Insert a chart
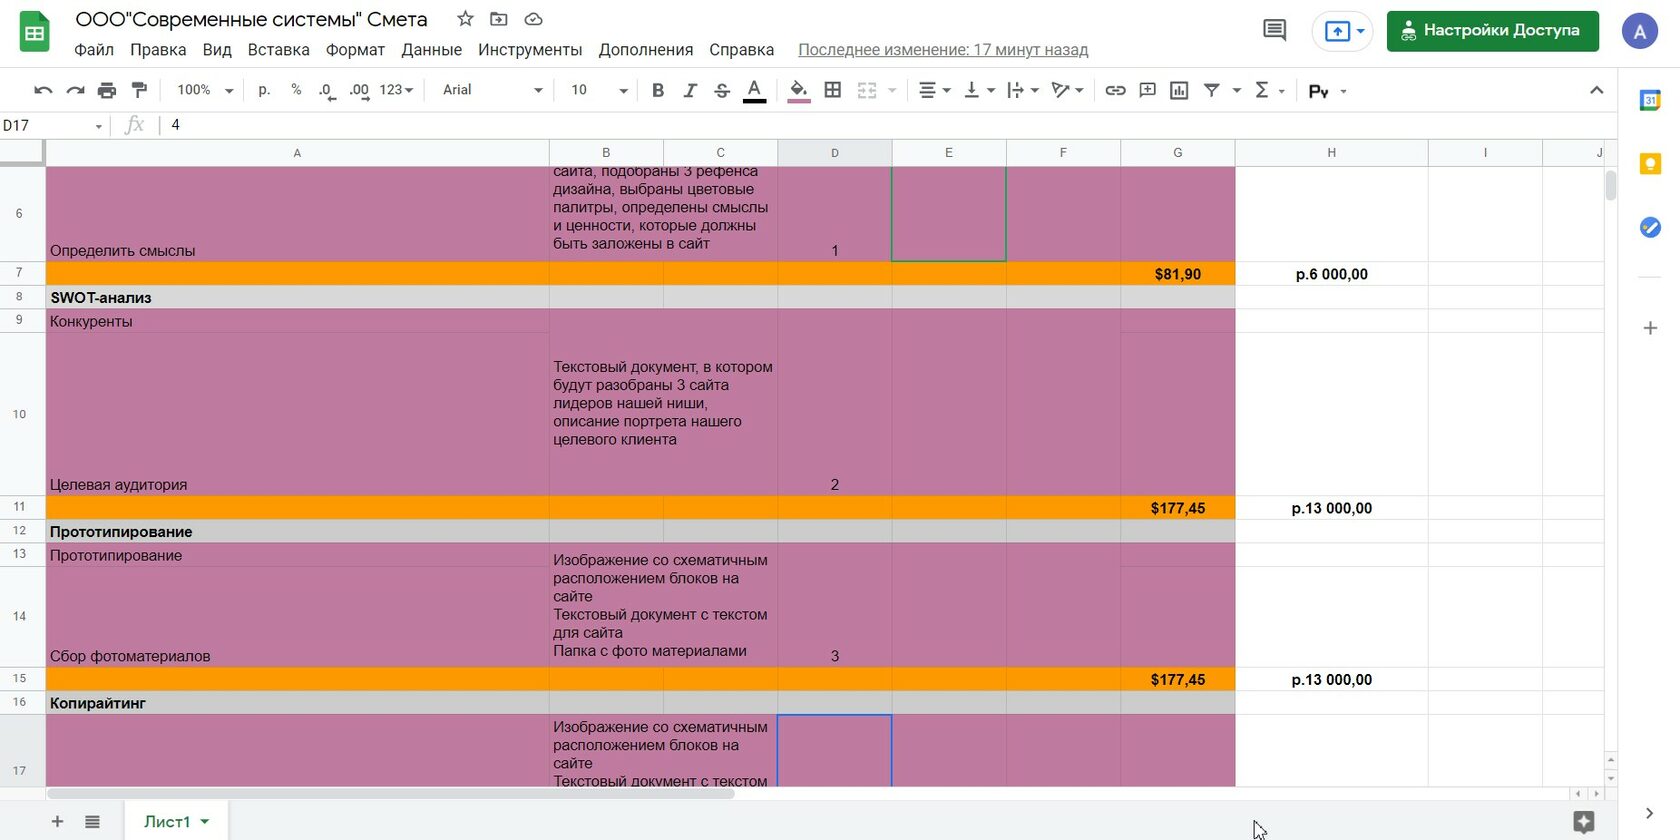 tap(1179, 90)
